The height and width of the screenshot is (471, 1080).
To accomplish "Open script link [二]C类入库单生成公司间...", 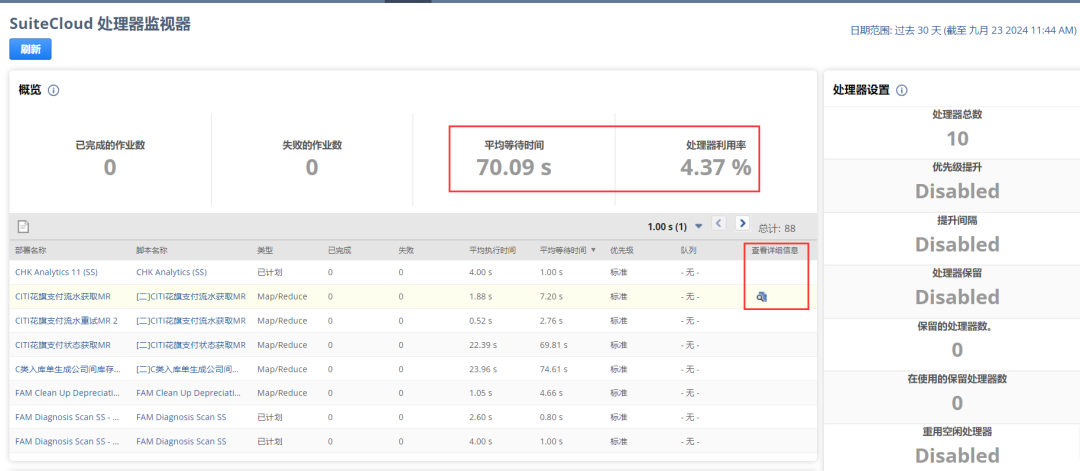I will pos(187,369).
